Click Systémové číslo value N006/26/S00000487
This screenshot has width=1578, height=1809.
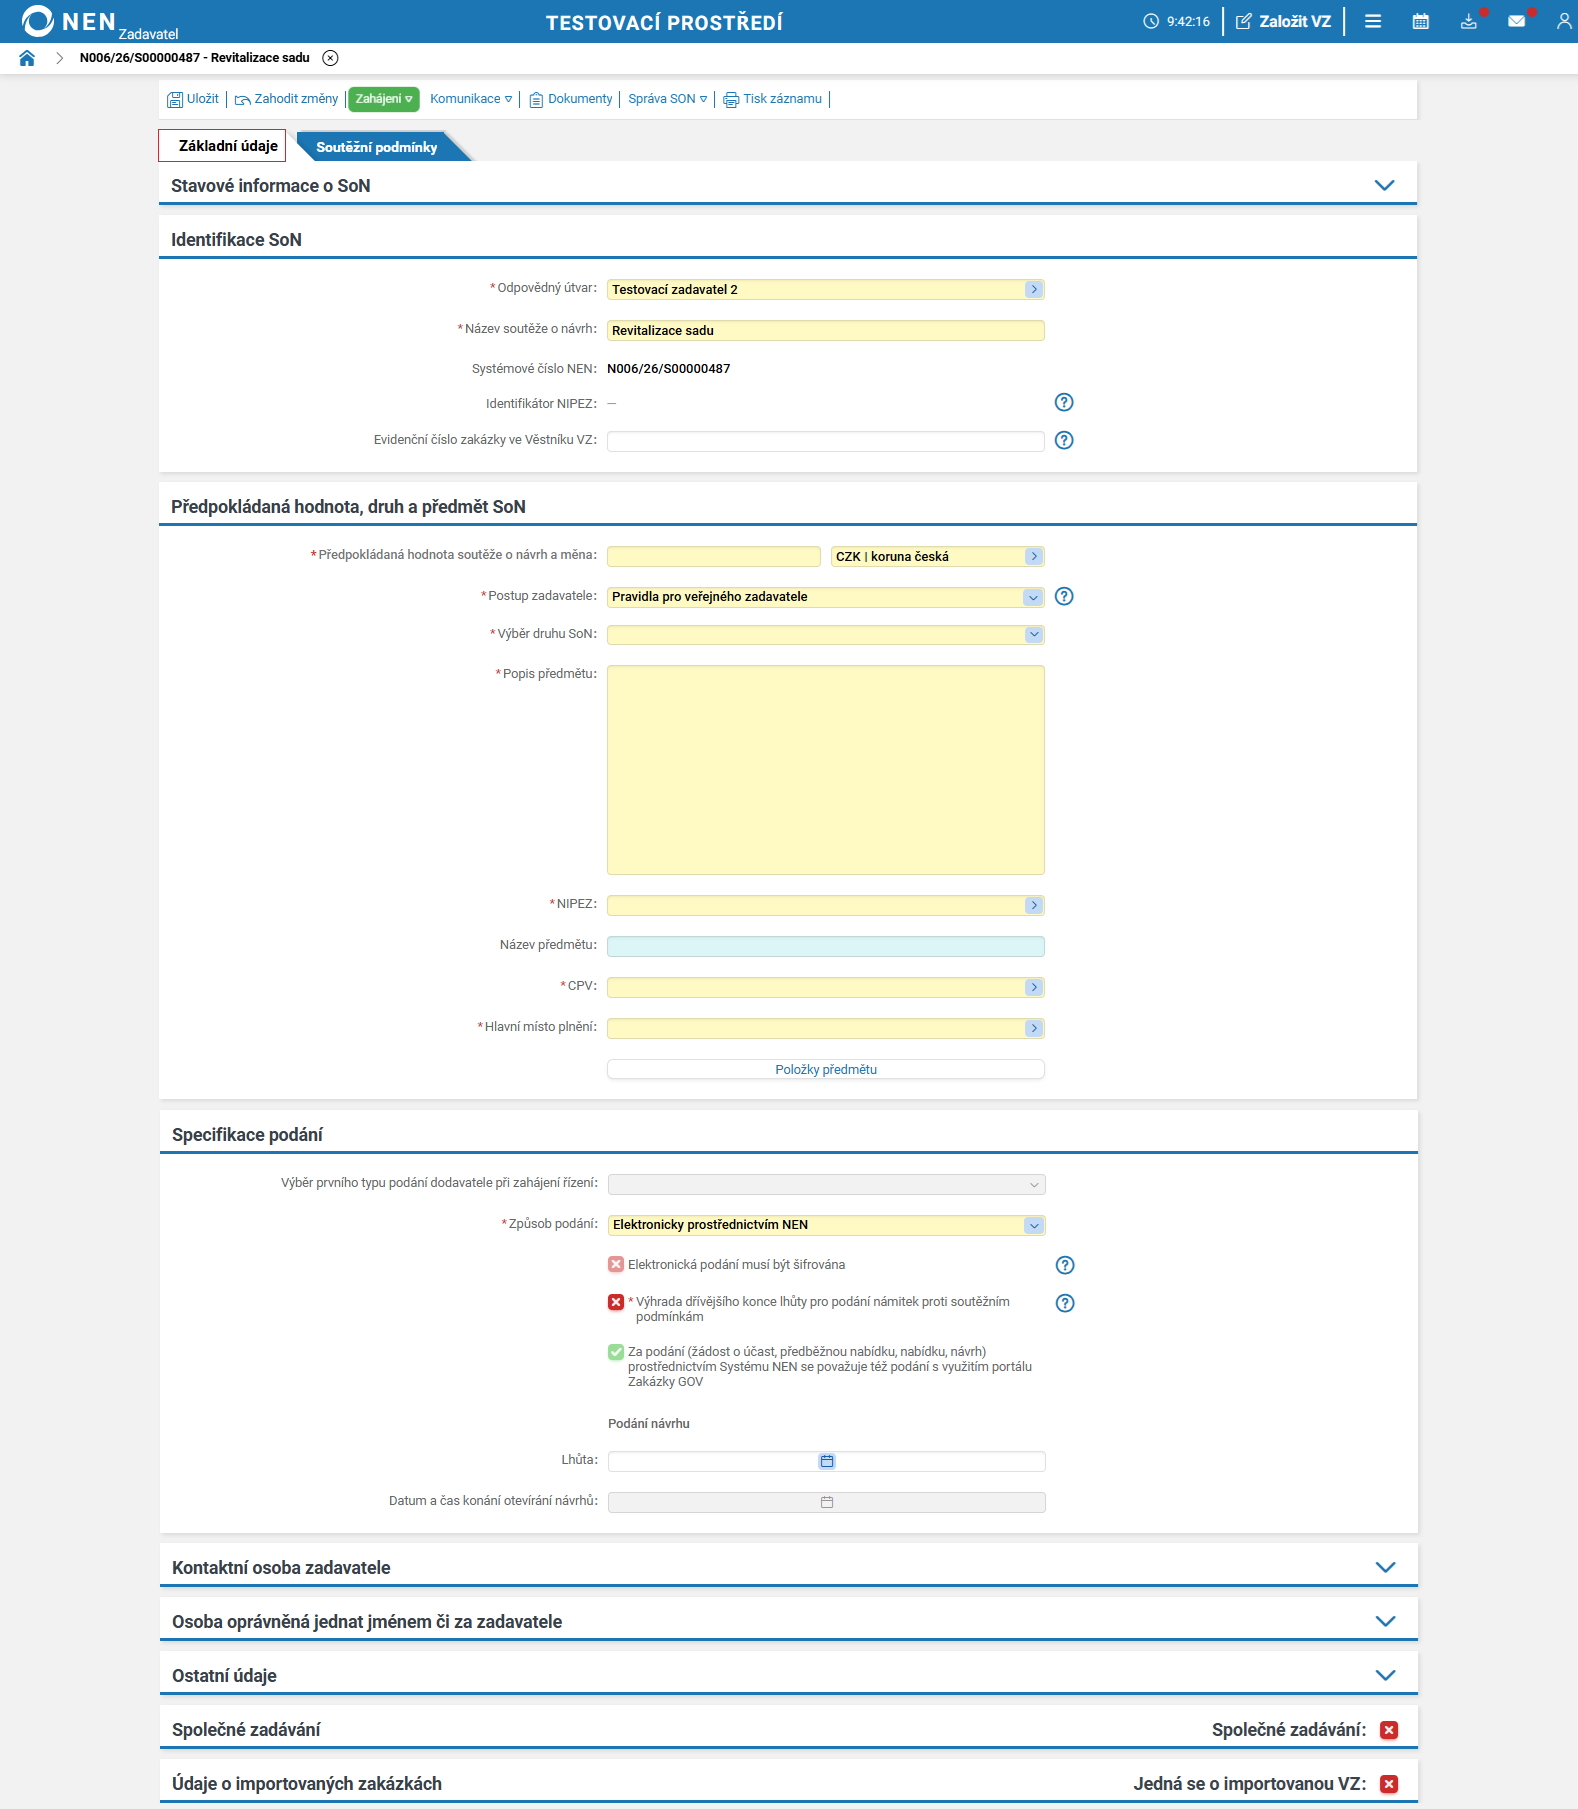point(669,369)
